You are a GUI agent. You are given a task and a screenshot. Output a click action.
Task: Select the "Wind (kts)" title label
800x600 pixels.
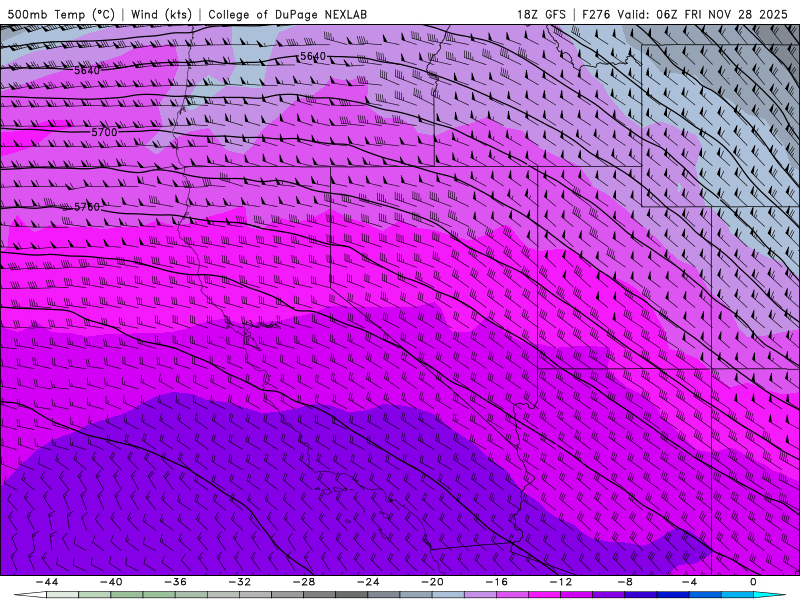(161, 14)
